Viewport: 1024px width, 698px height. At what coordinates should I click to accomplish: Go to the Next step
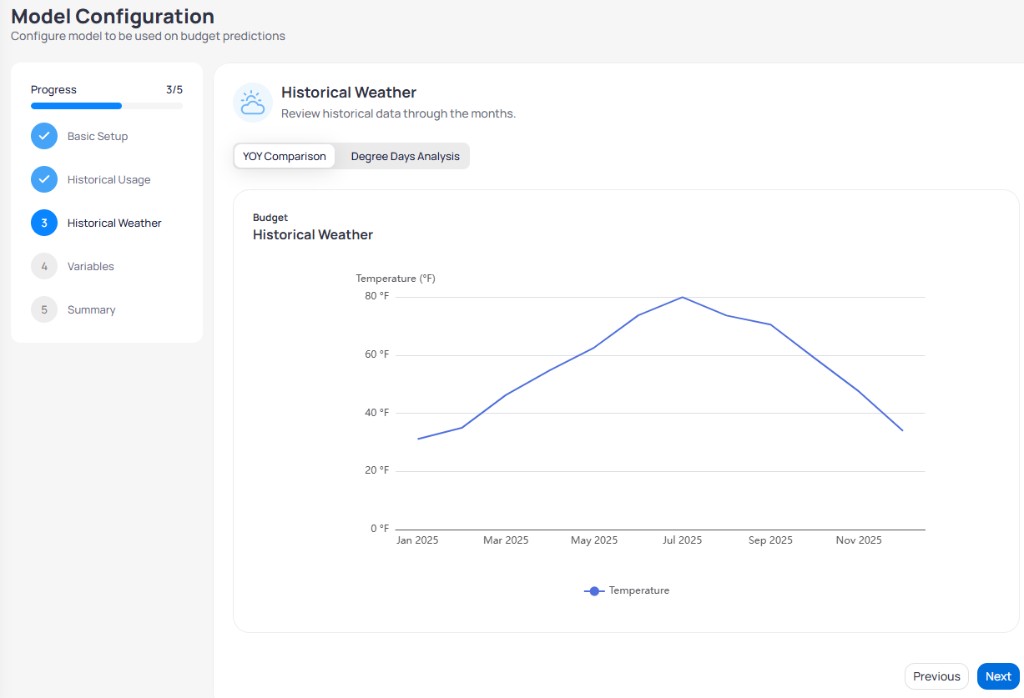pyautogui.click(x=998, y=676)
